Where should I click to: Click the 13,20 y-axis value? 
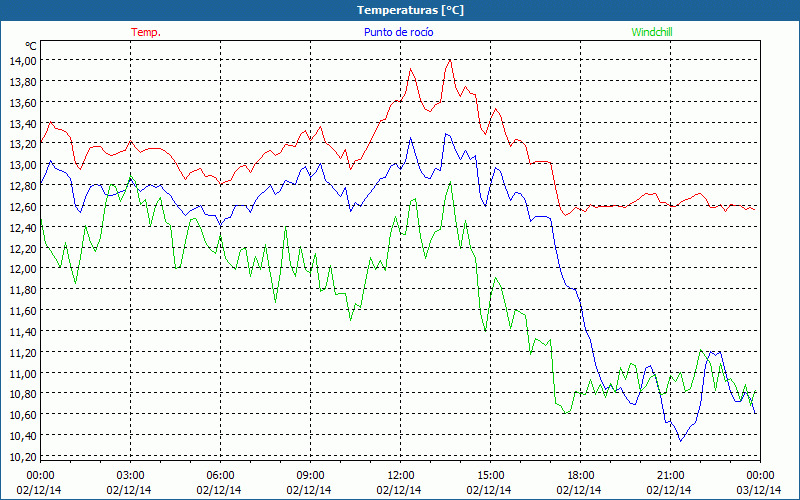pos(23,144)
